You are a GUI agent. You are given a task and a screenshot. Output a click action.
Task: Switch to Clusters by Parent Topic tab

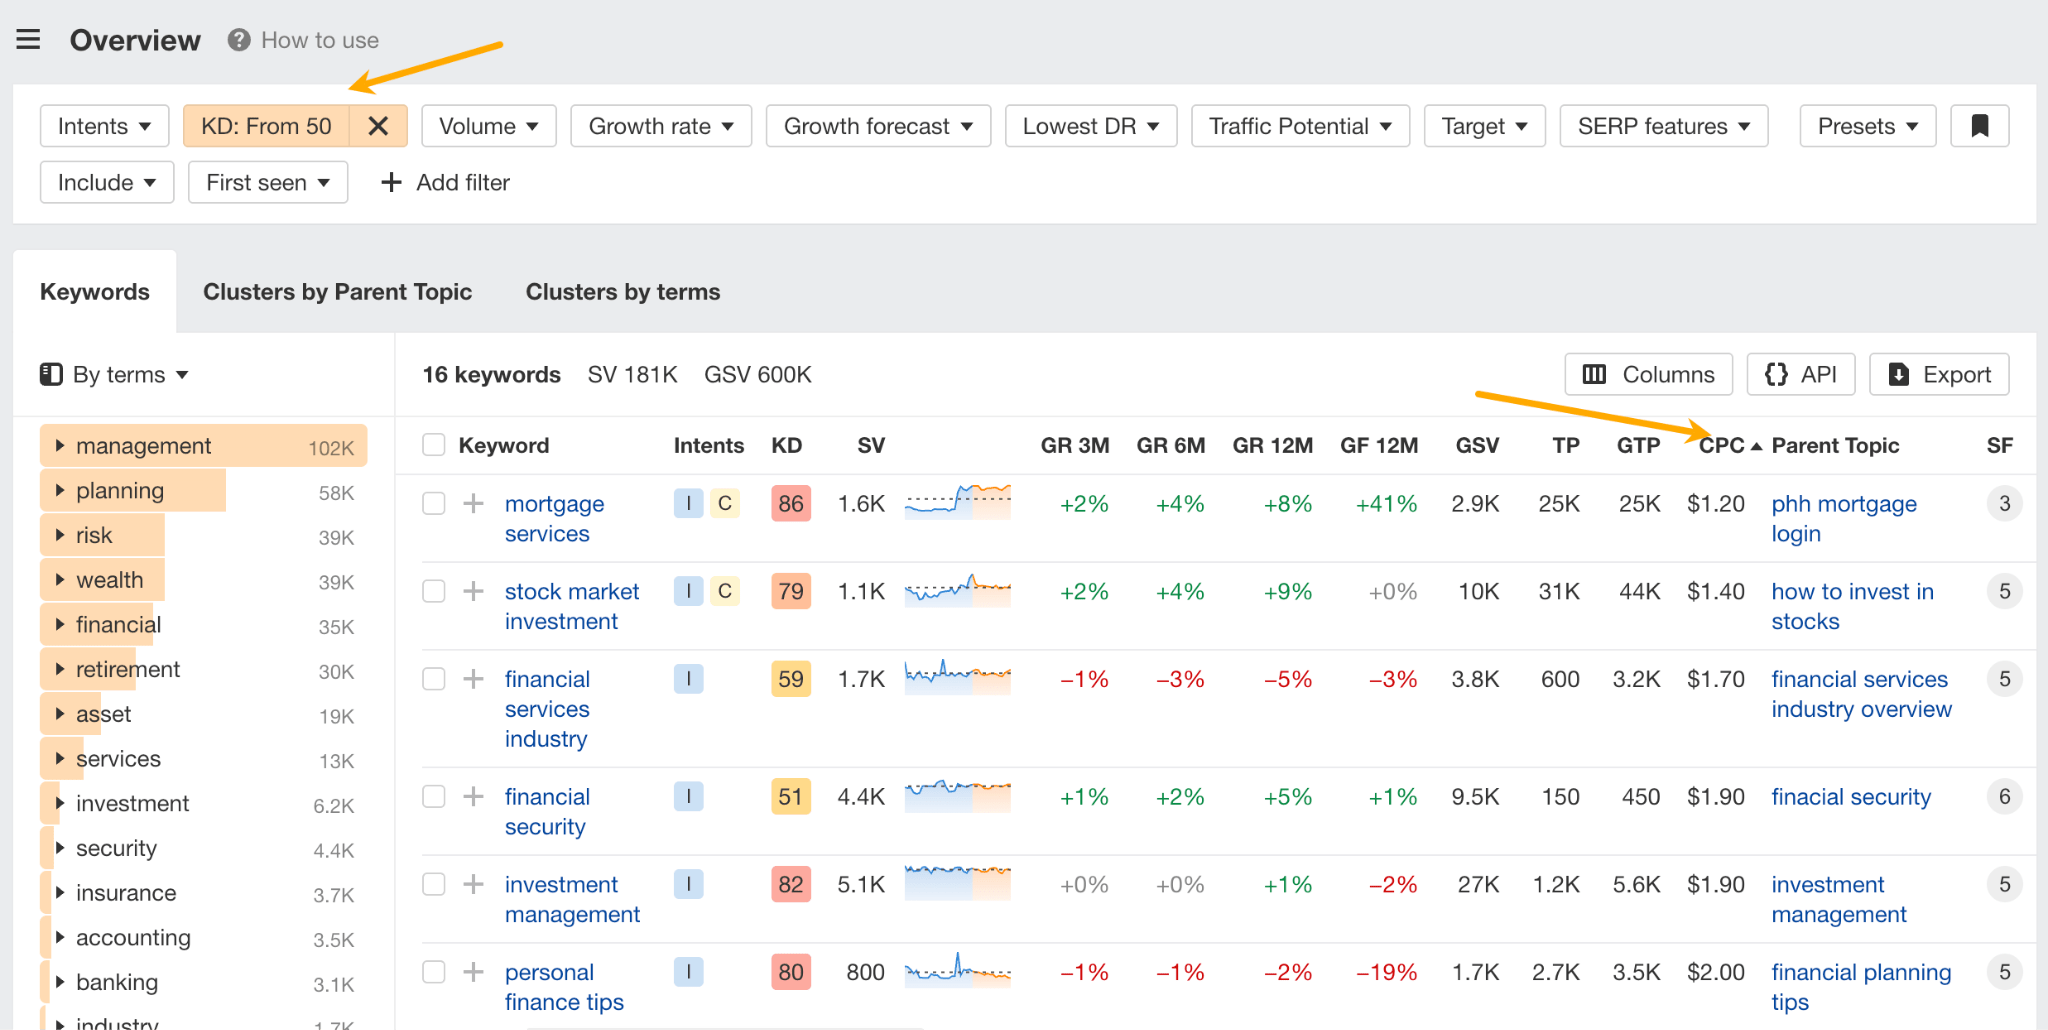click(338, 291)
